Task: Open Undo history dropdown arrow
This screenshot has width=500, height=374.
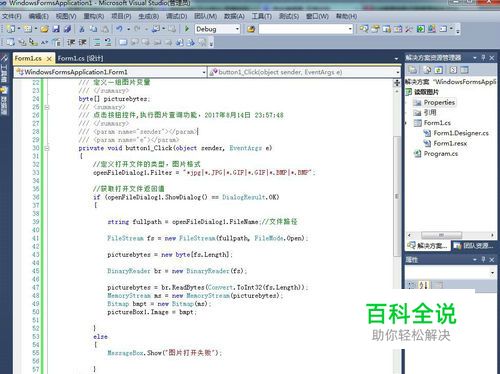Action: click(128, 29)
